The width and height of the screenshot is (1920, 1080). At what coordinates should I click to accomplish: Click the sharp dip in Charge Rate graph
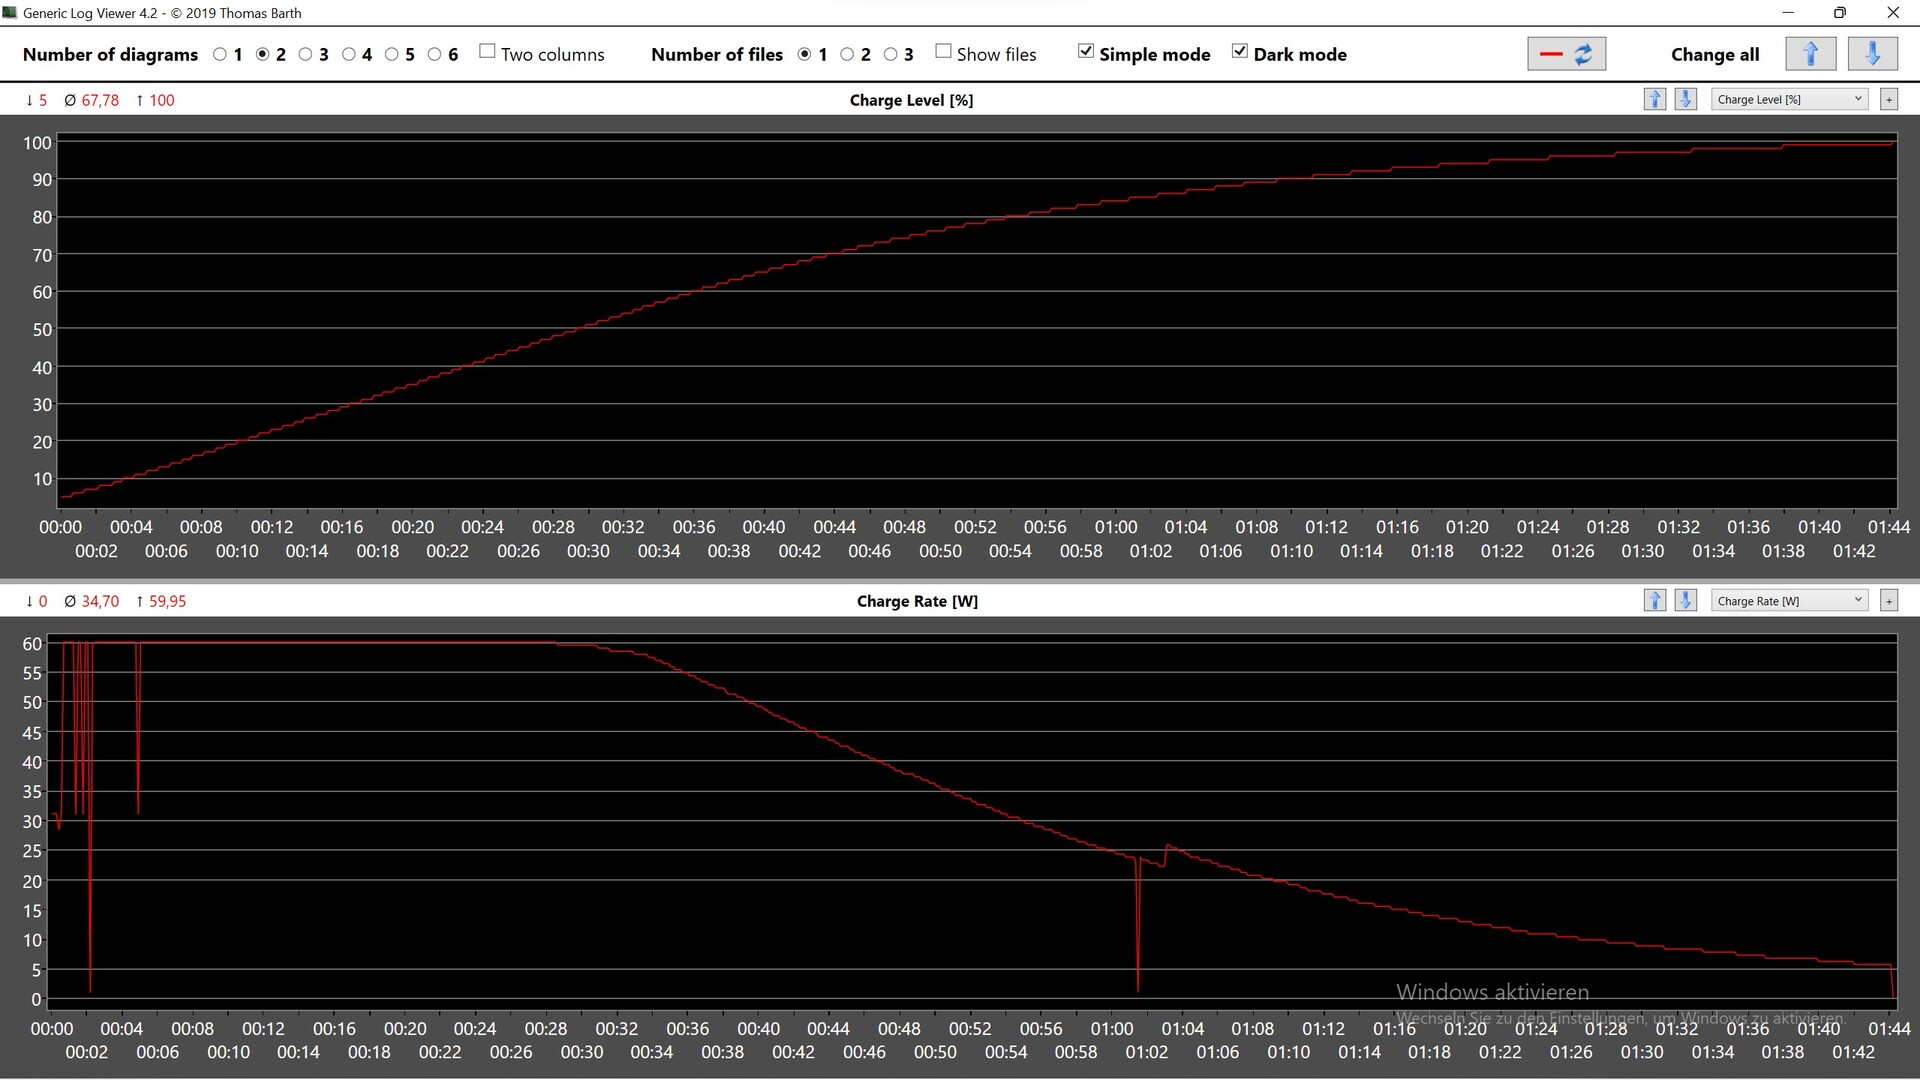[1138, 950]
